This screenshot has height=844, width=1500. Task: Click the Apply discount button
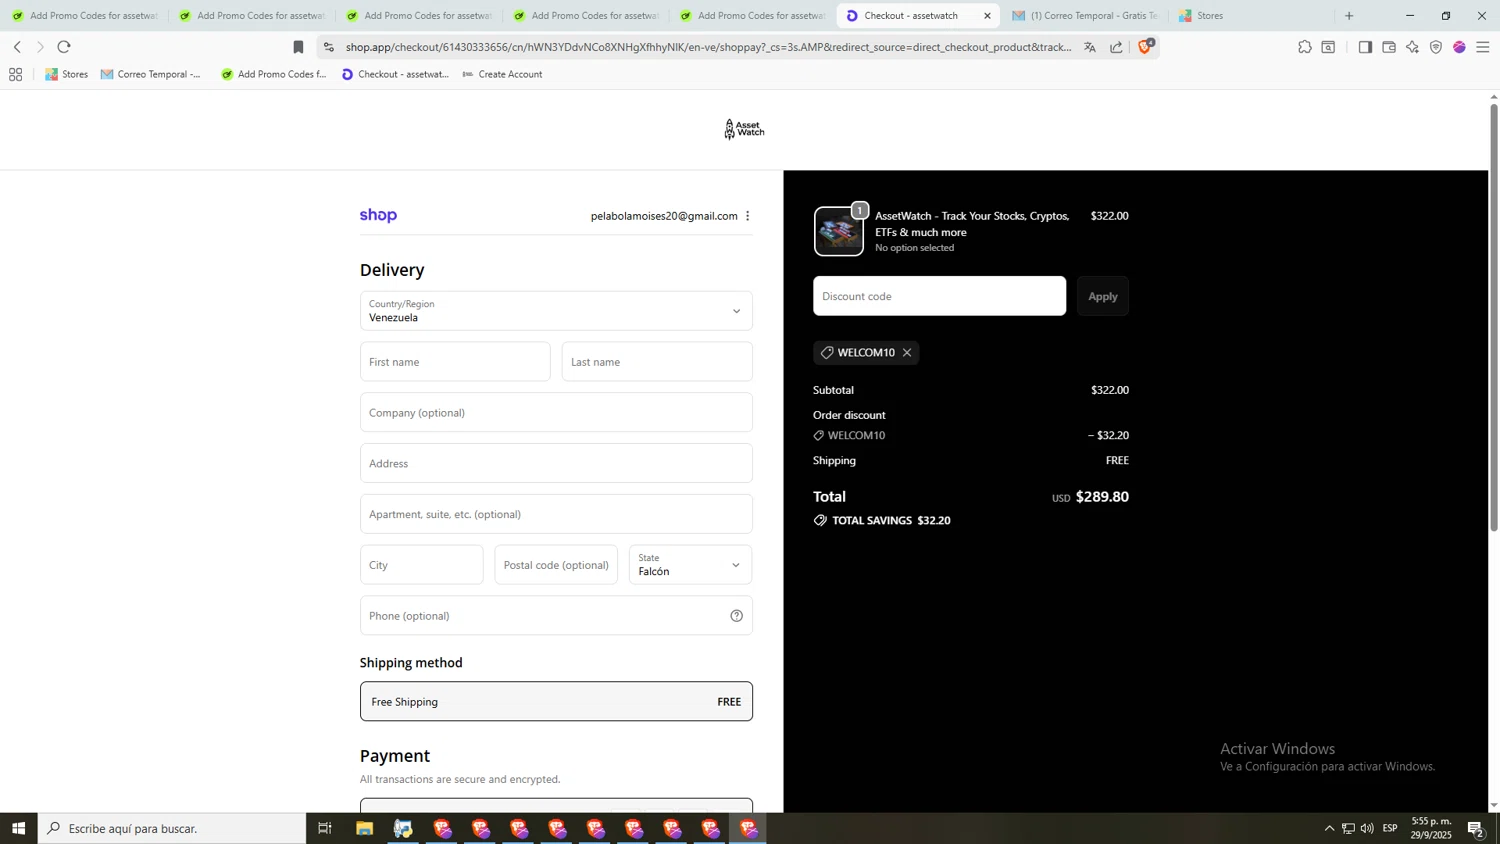[1103, 296]
